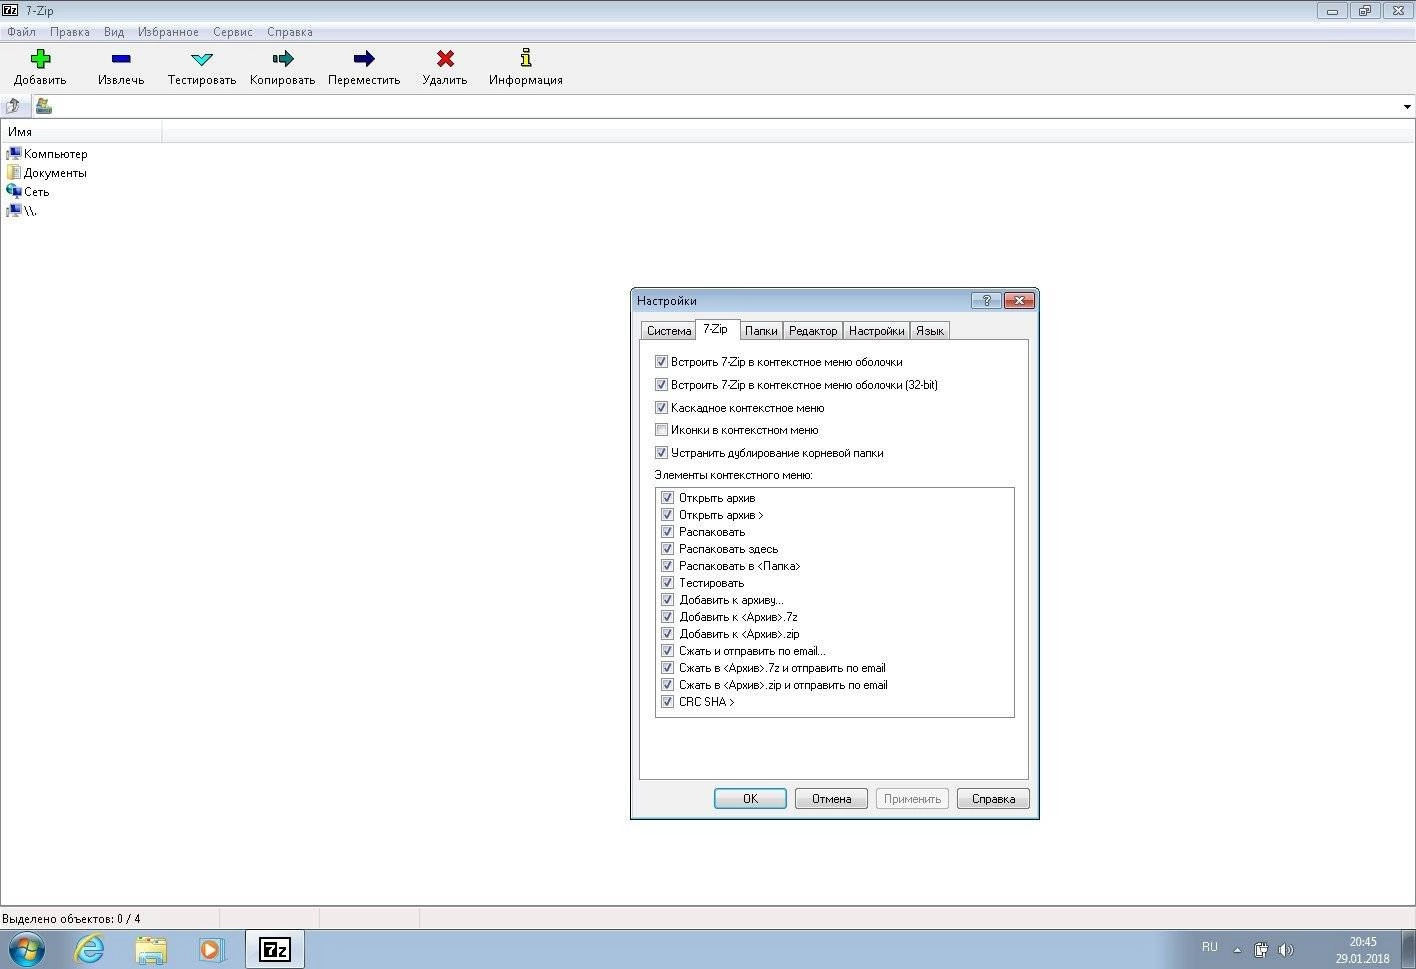Screen dimensions: 1416x969
Task: Expand the address bar dropdown arrow
Action: click(1406, 107)
